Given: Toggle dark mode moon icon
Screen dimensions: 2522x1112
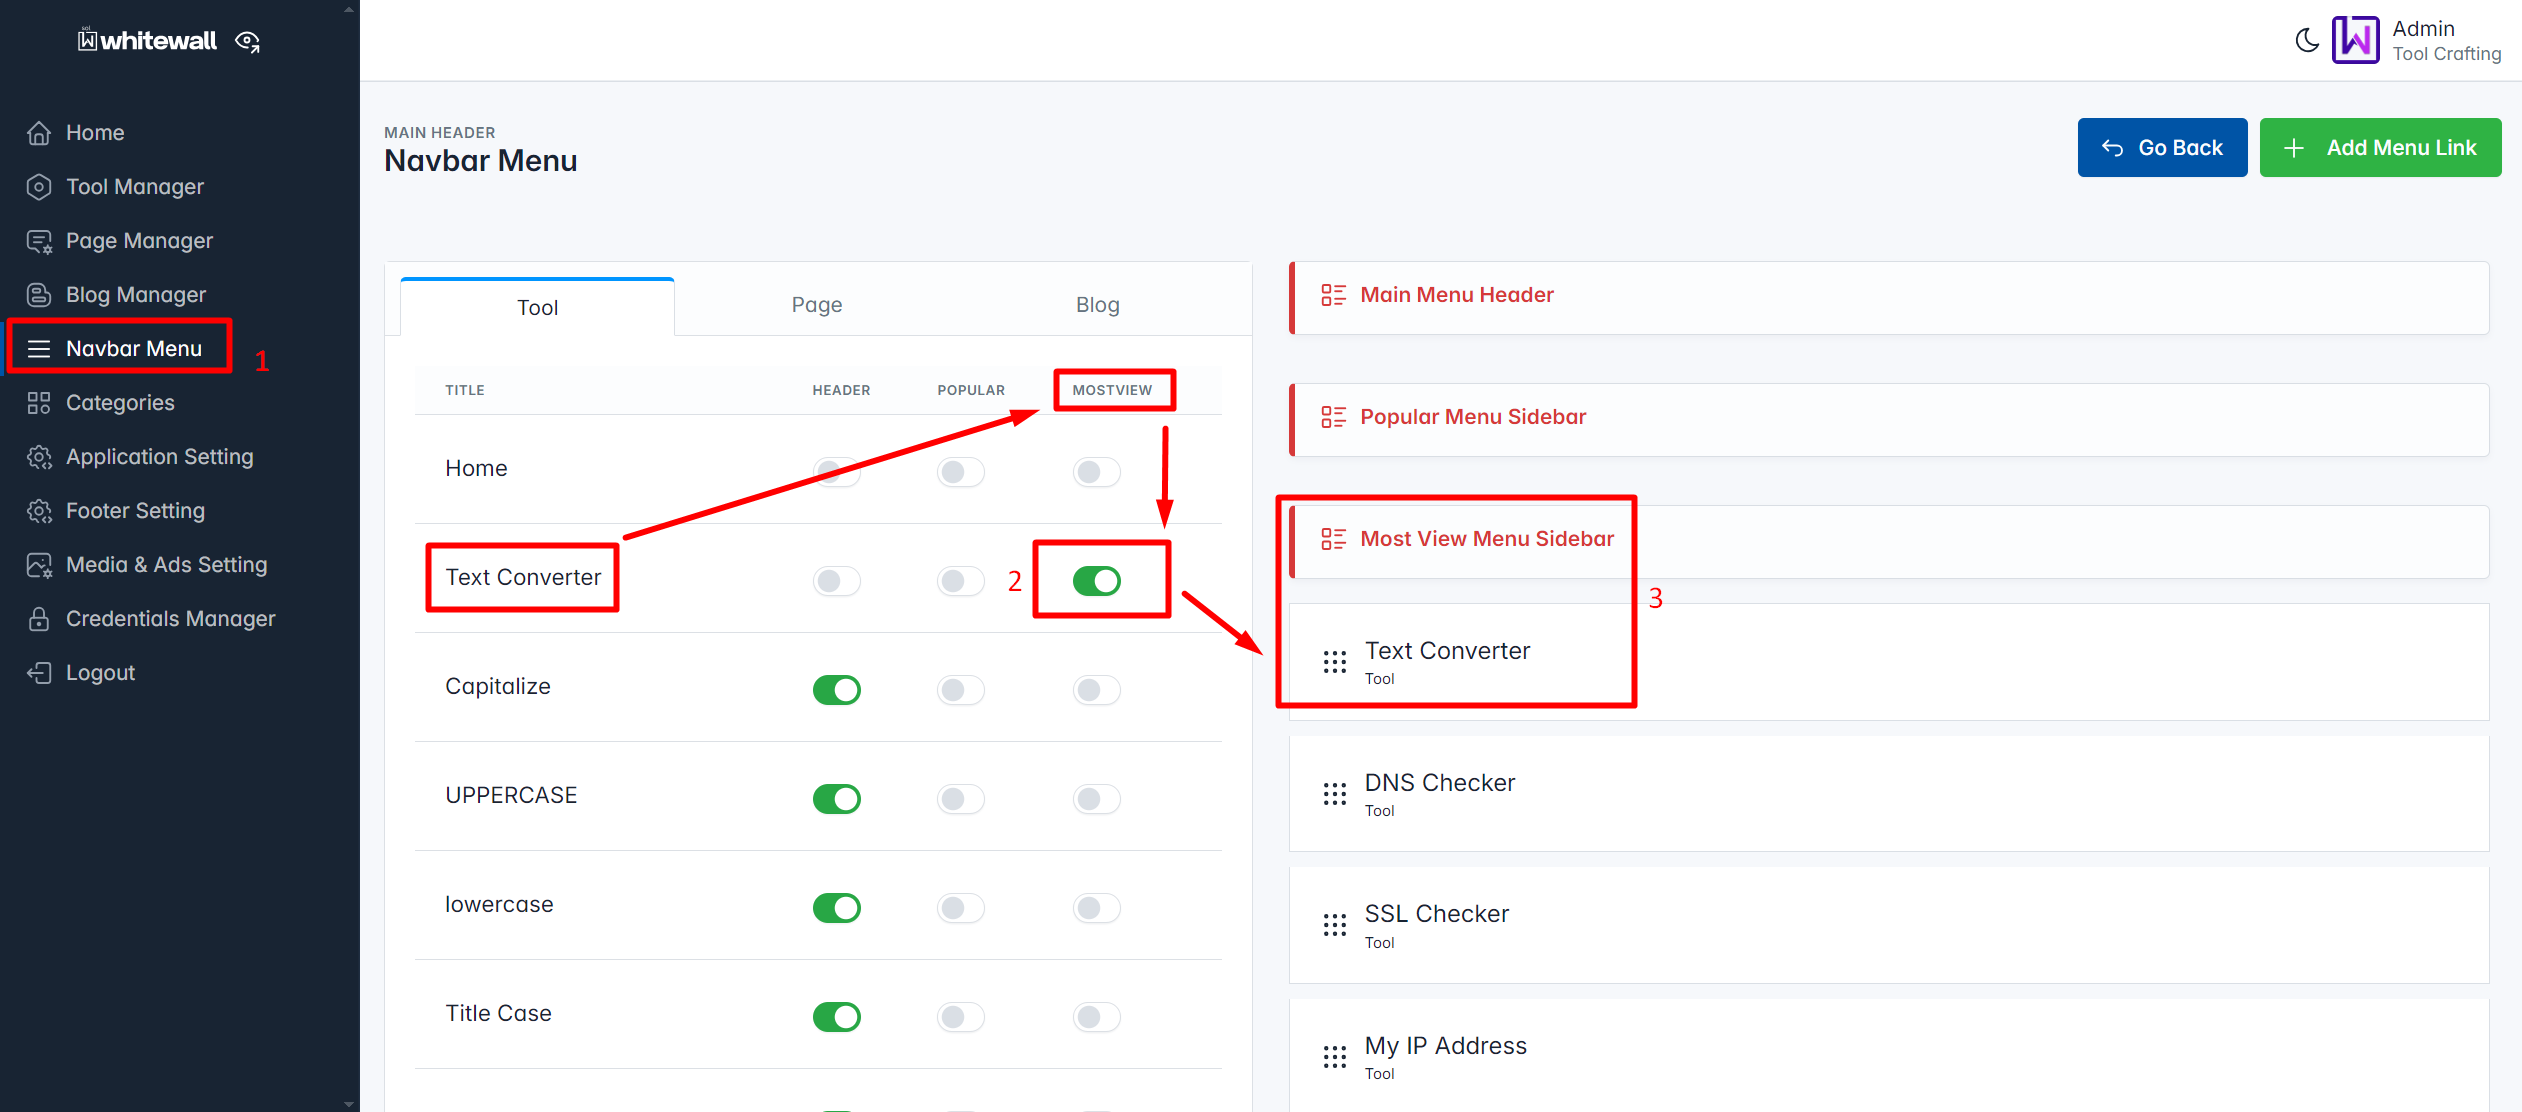Looking at the screenshot, I should [x=2307, y=40].
